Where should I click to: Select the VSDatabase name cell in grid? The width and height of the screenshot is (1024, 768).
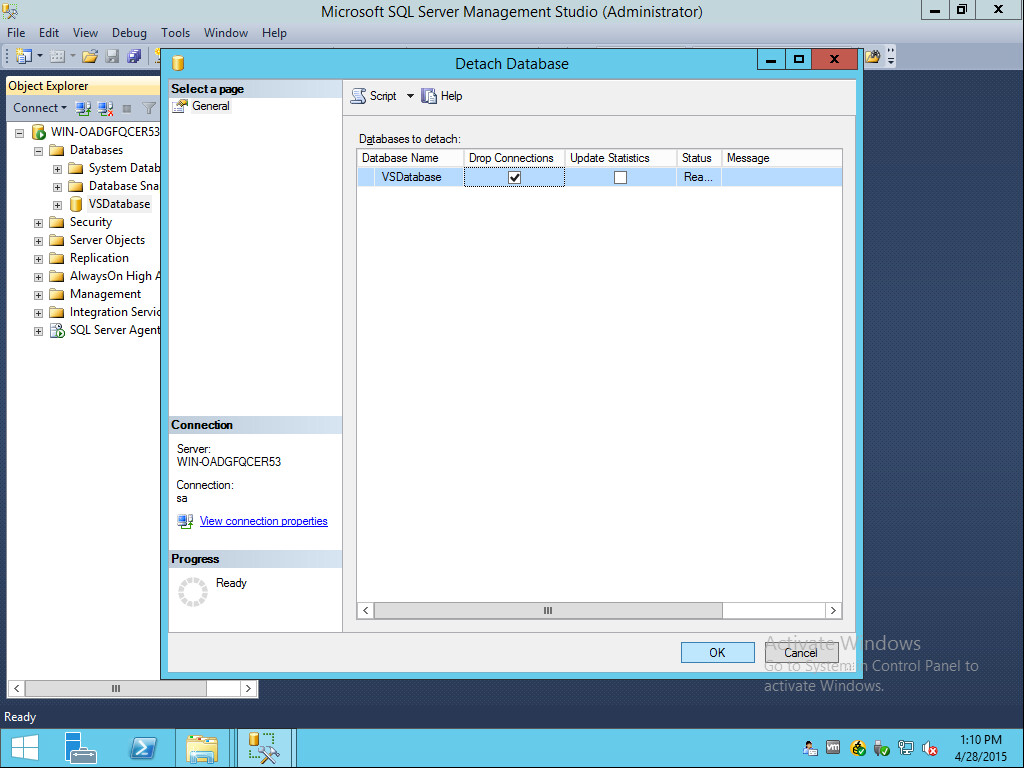pyautogui.click(x=411, y=177)
